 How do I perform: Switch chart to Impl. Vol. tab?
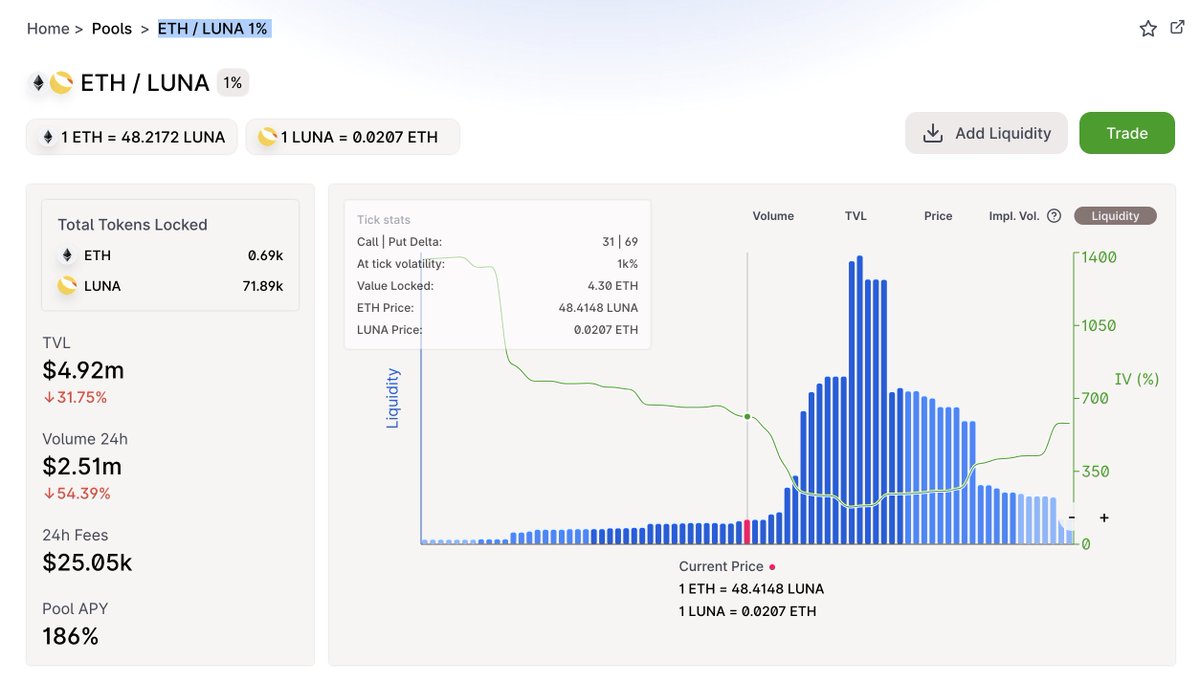click(x=1014, y=216)
